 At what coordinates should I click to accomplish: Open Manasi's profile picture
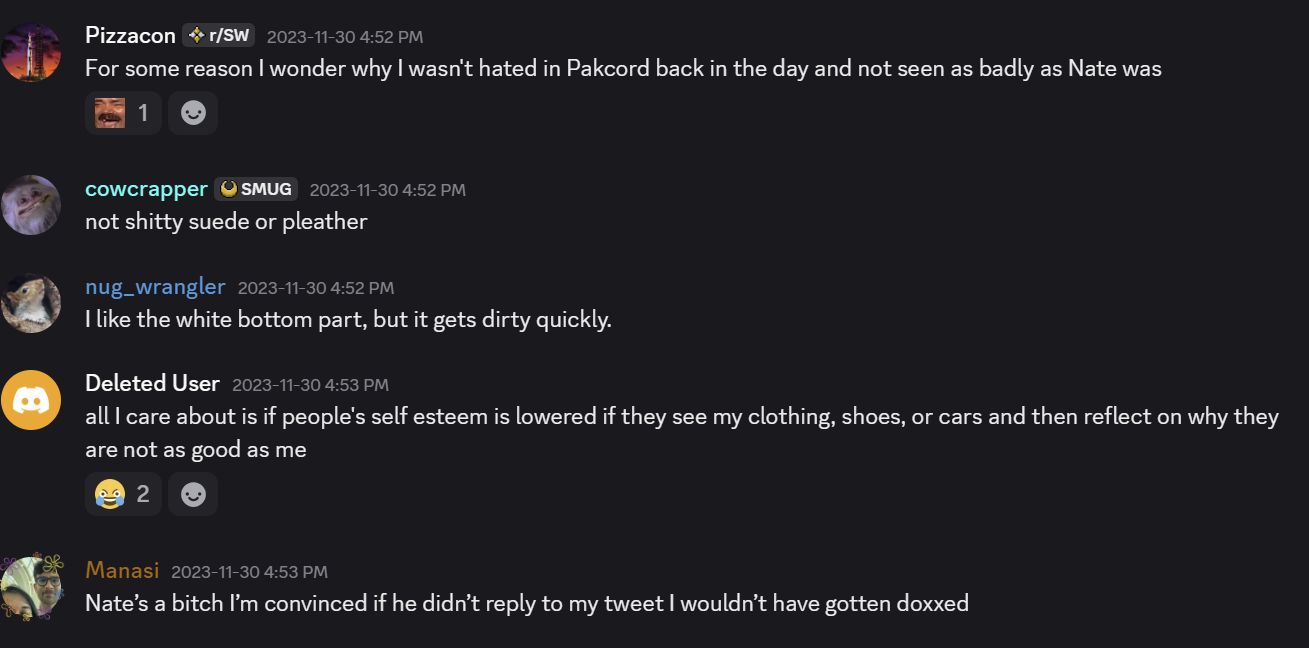tap(31, 587)
